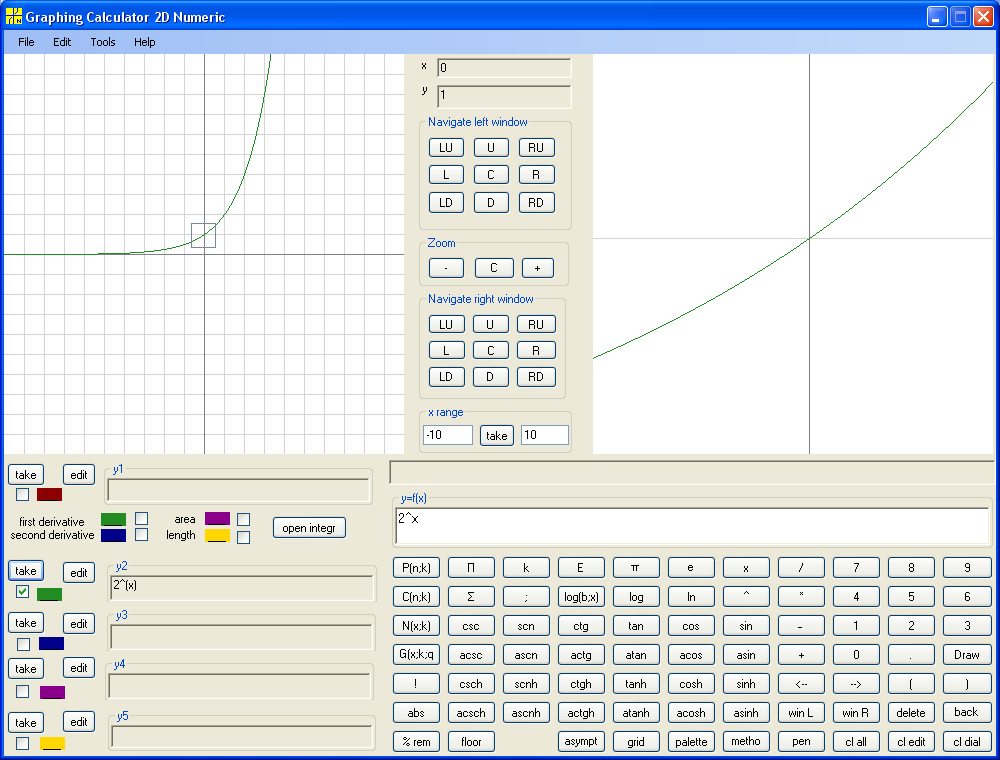1000x760 pixels.
Task: Navigate left window up-left with LU
Action: pyautogui.click(x=446, y=148)
